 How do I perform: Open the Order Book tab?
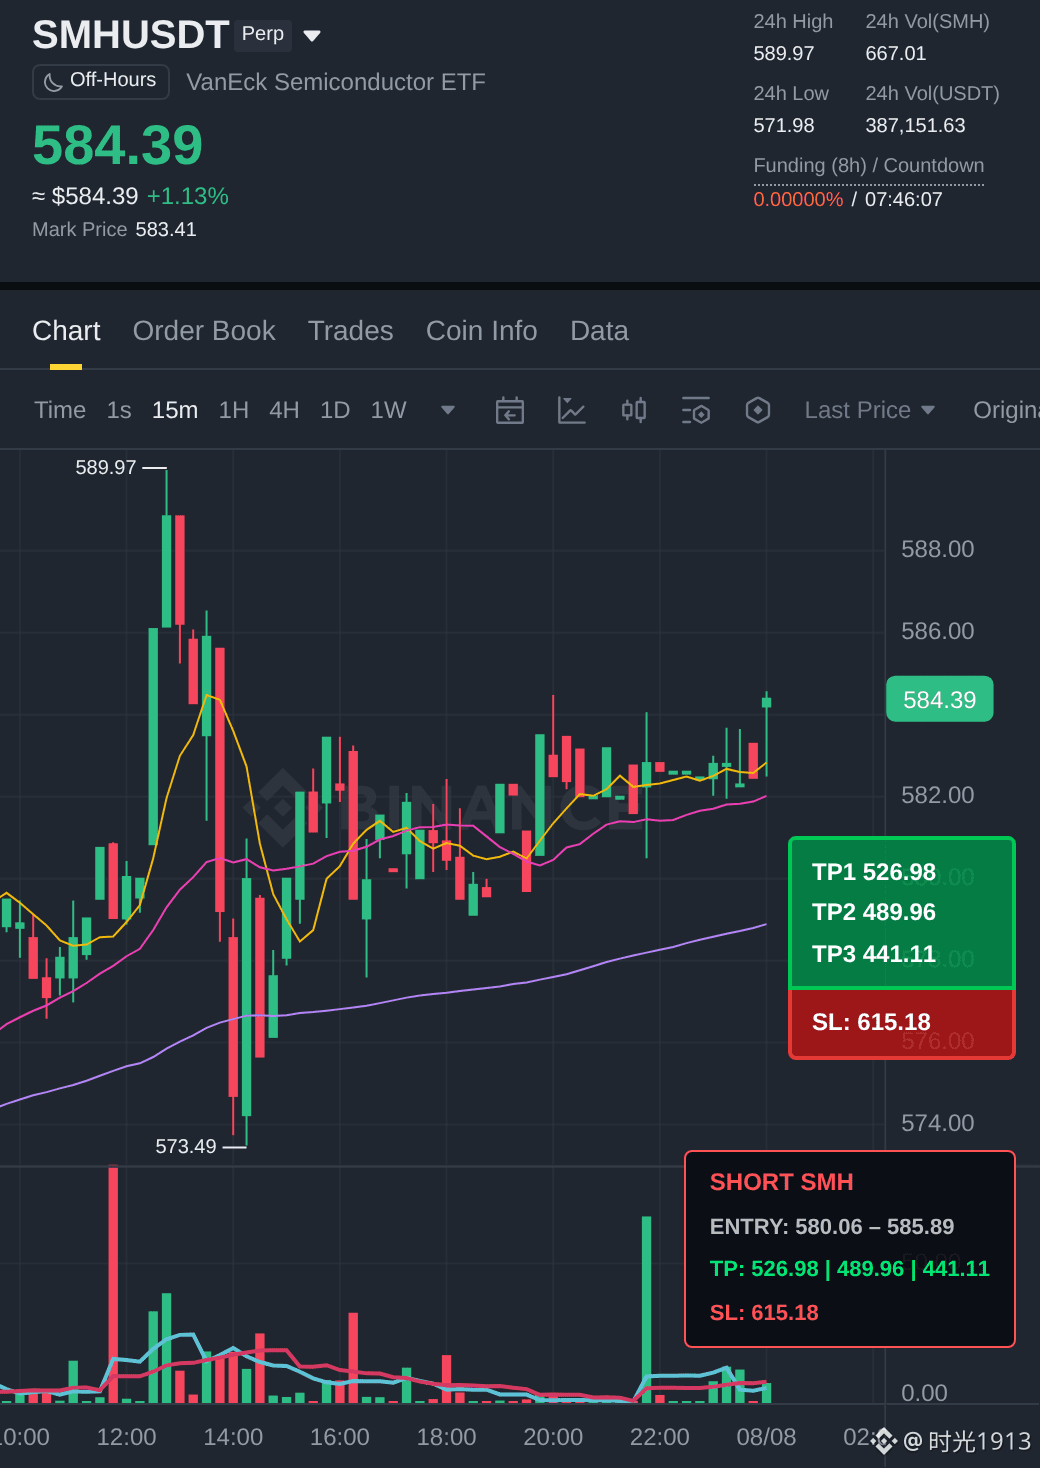pyautogui.click(x=204, y=331)
